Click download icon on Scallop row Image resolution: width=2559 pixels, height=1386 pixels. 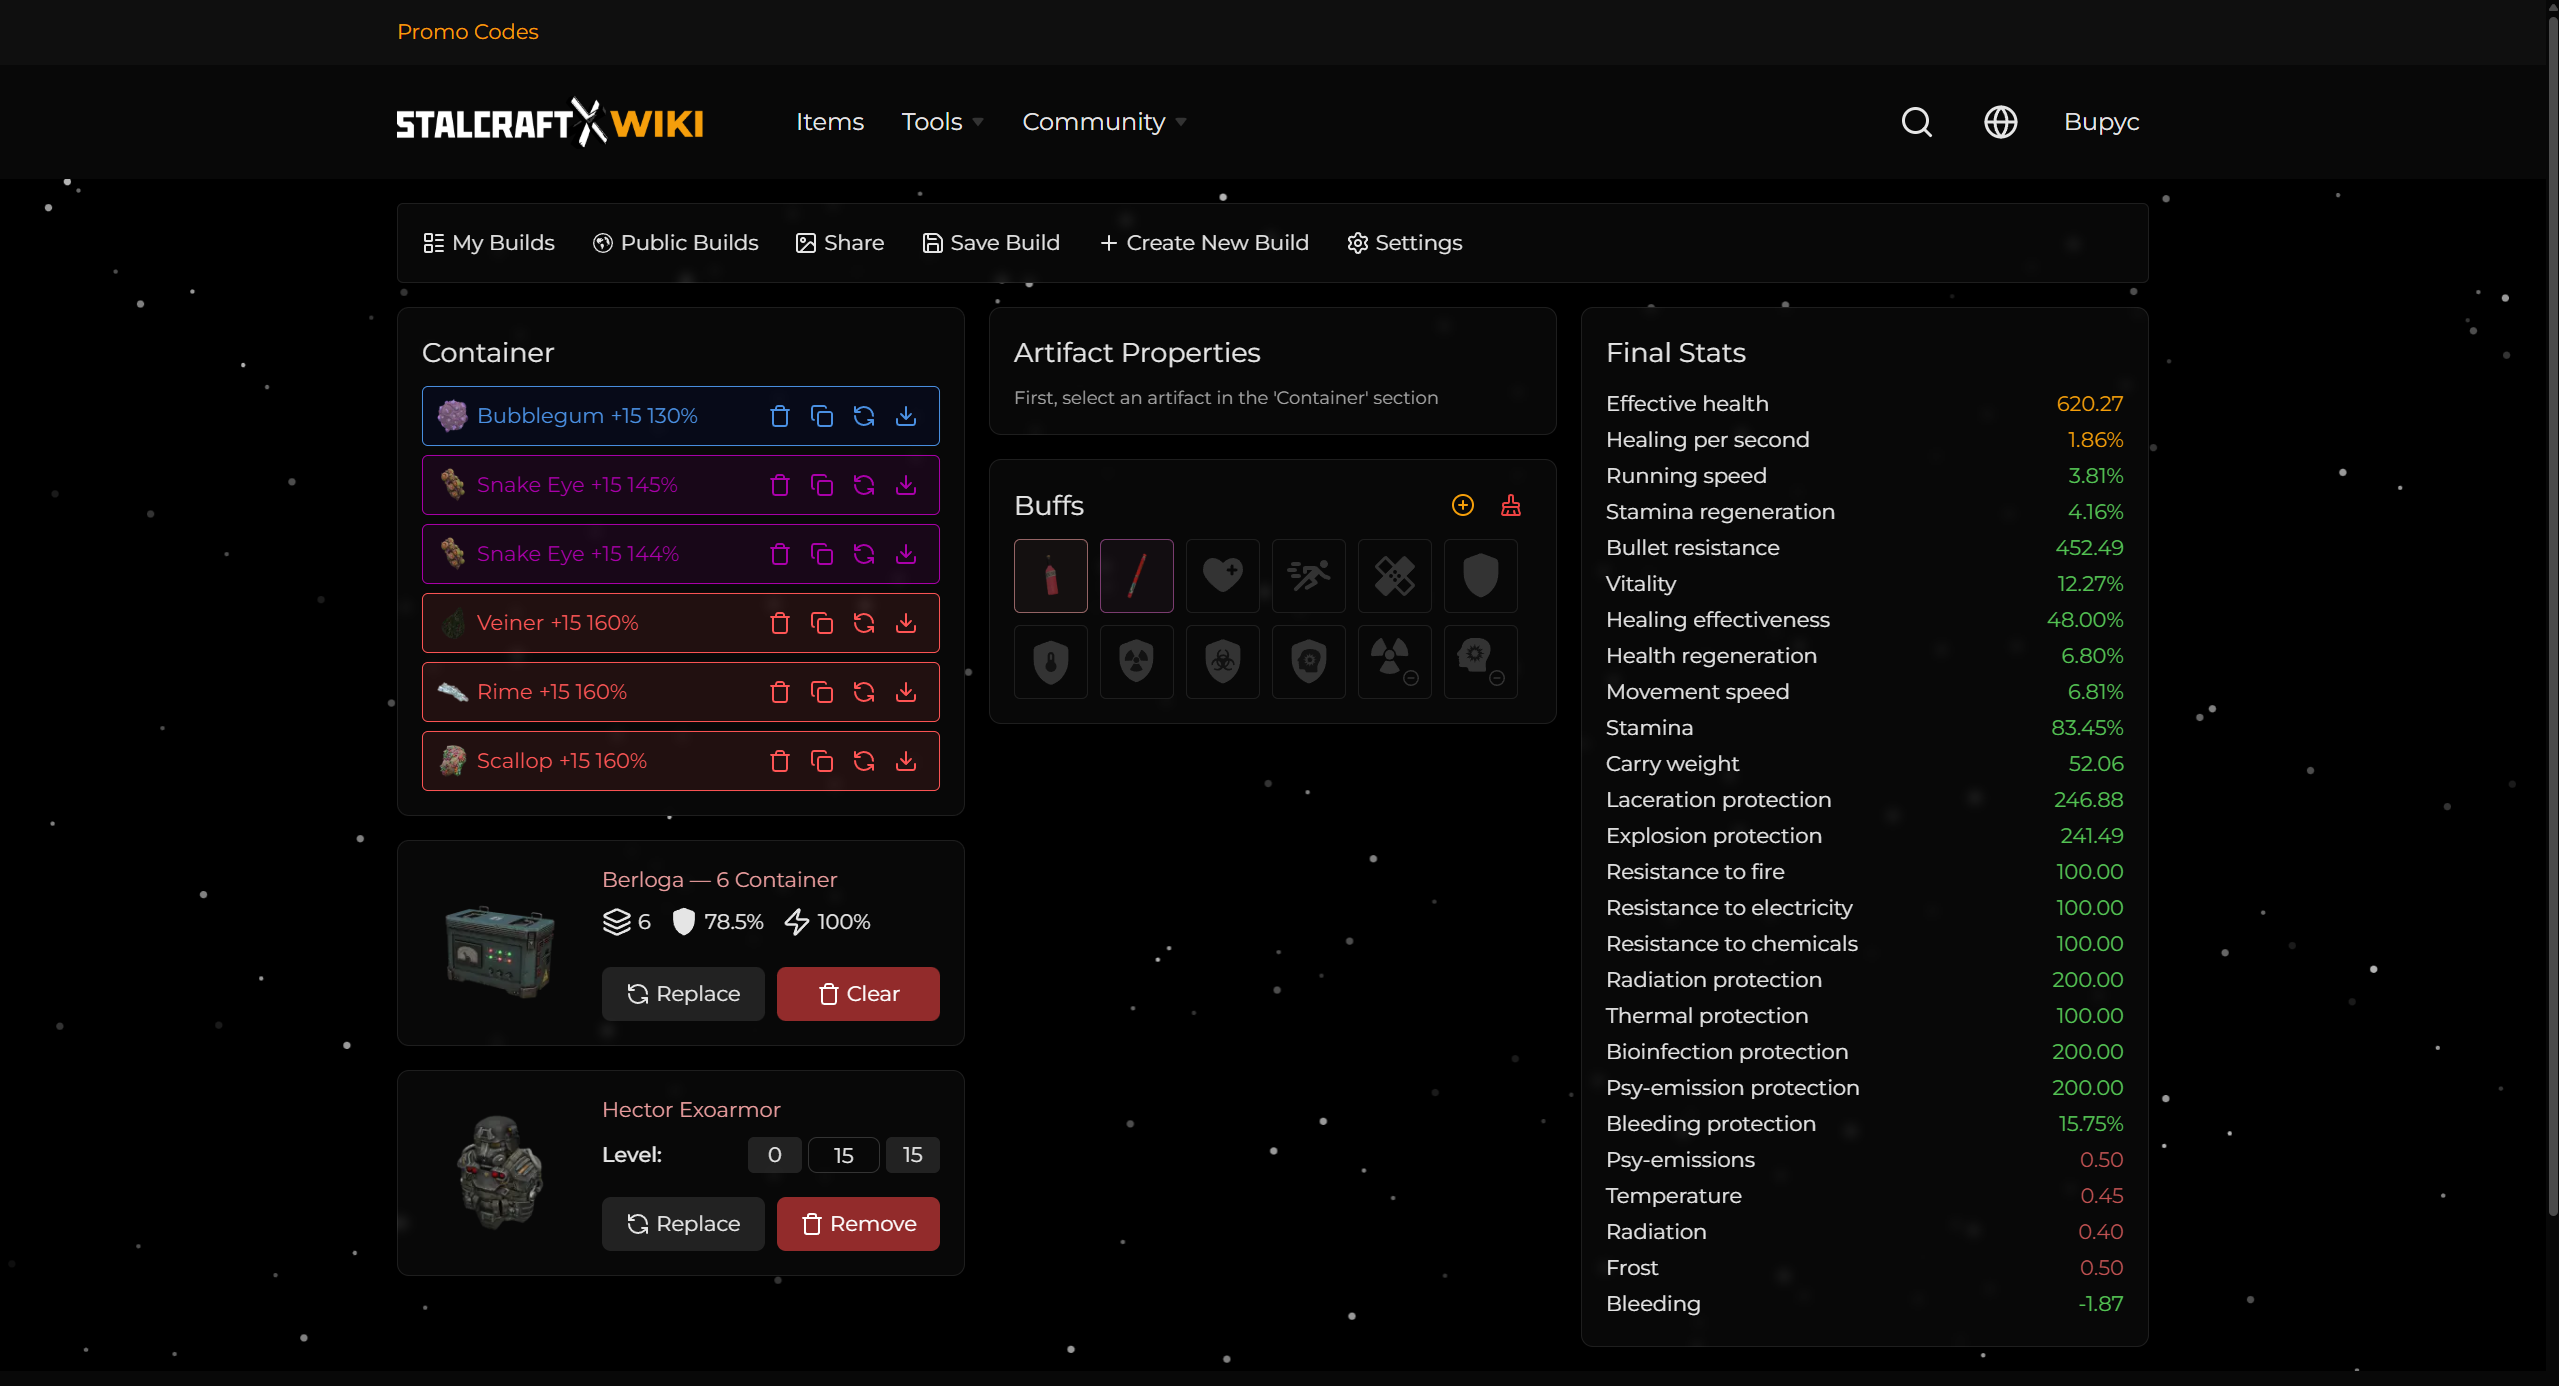point(905,761)
